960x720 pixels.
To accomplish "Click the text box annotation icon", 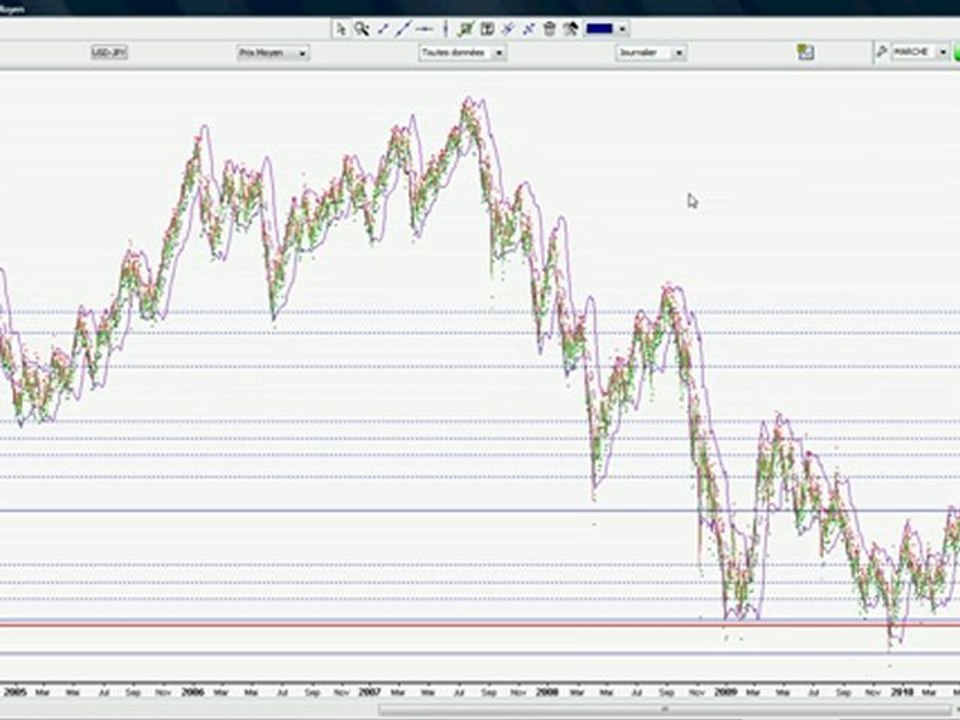I will pyautogui.click(x=487, y=29).
